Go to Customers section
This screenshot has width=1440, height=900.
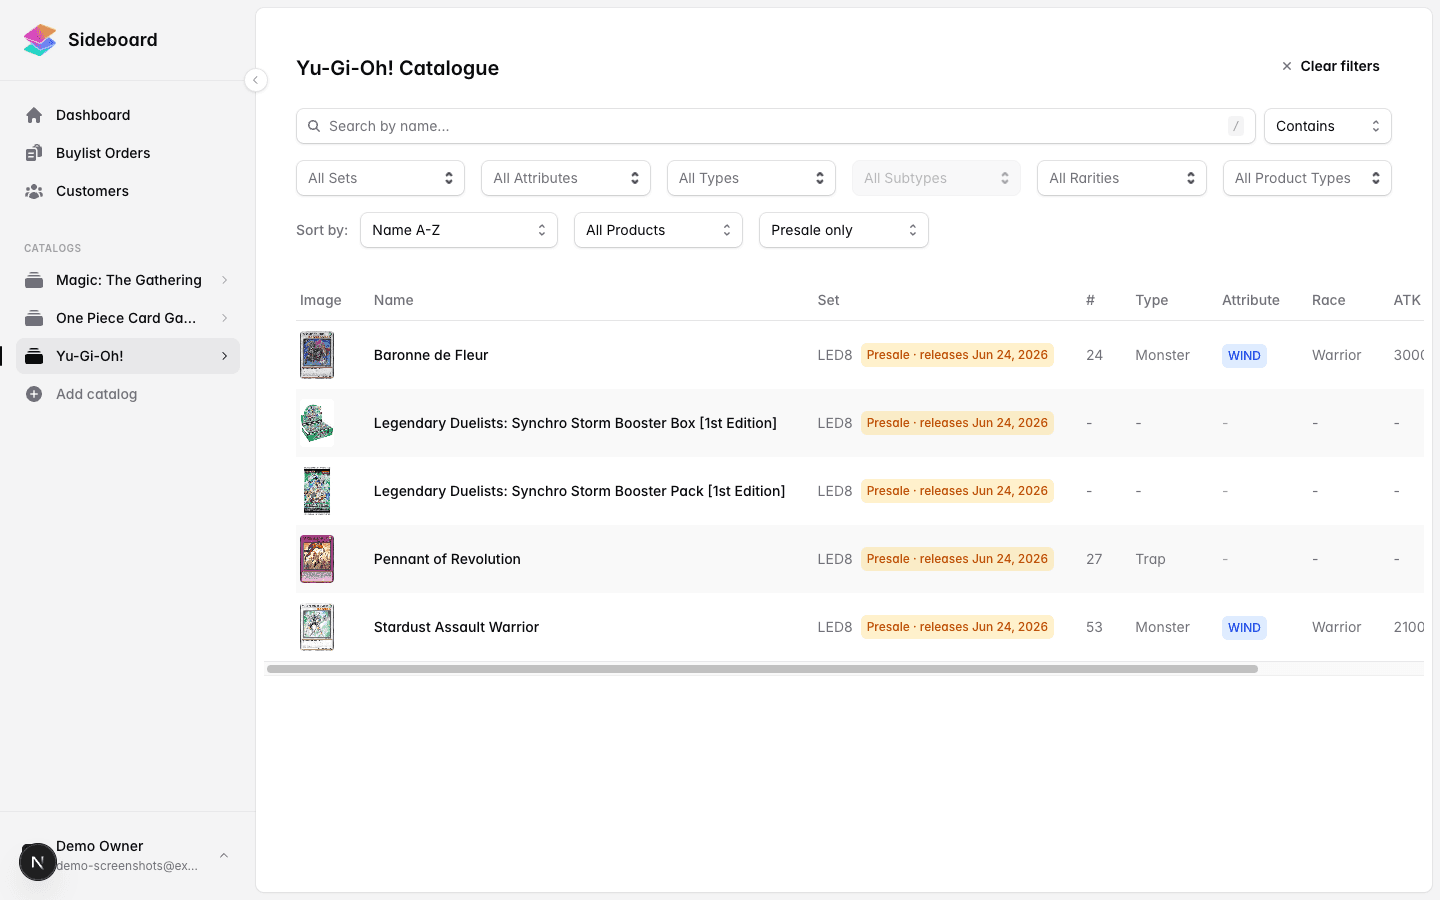pyautogui.click(x=128, y=191)
